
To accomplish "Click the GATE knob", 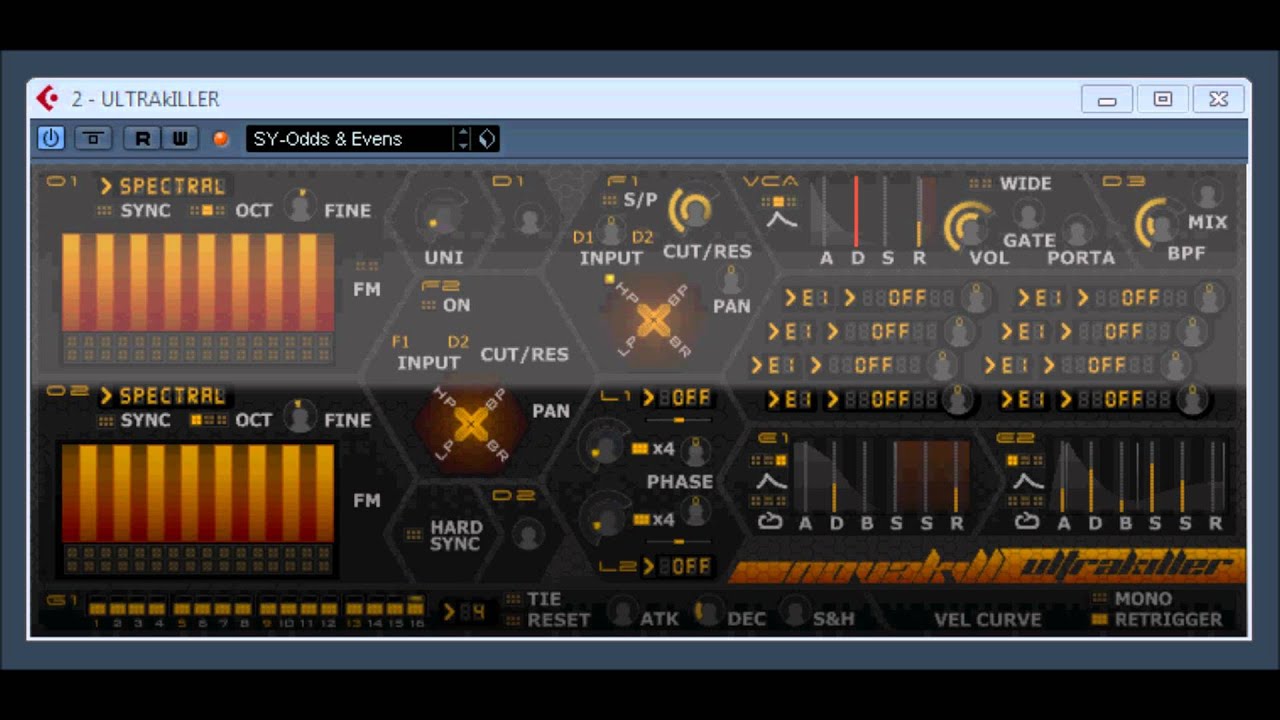I will [1027, 213].
